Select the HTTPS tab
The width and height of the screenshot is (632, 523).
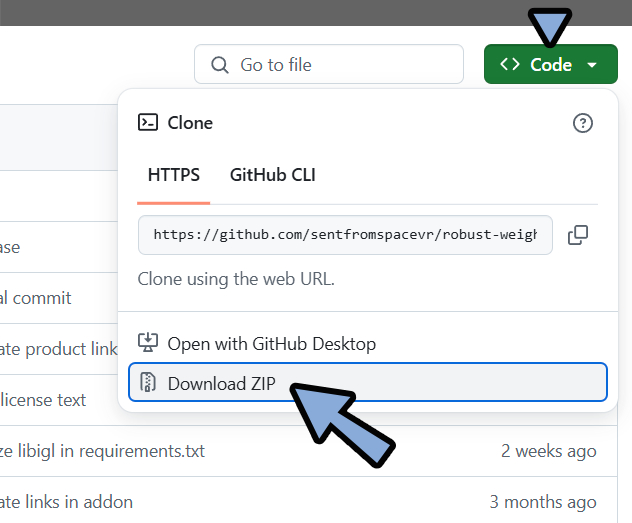(174, 175)
